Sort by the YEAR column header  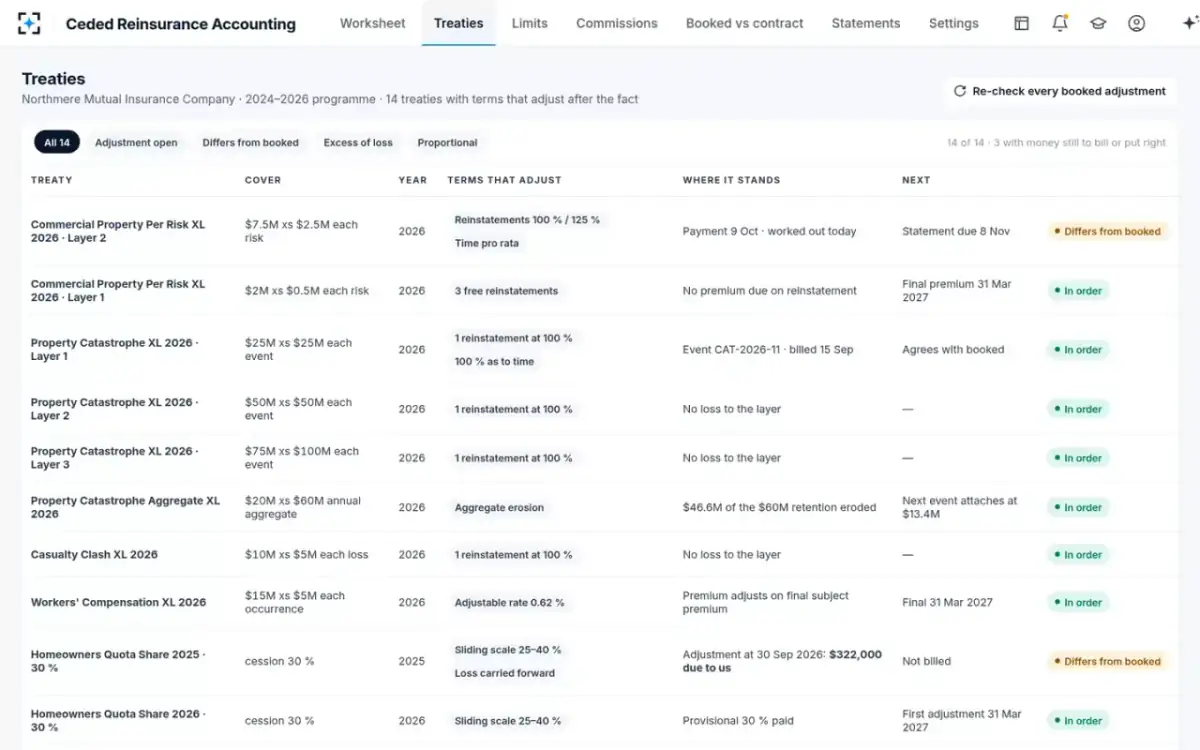pyautogui.click(x=412, y=180)
